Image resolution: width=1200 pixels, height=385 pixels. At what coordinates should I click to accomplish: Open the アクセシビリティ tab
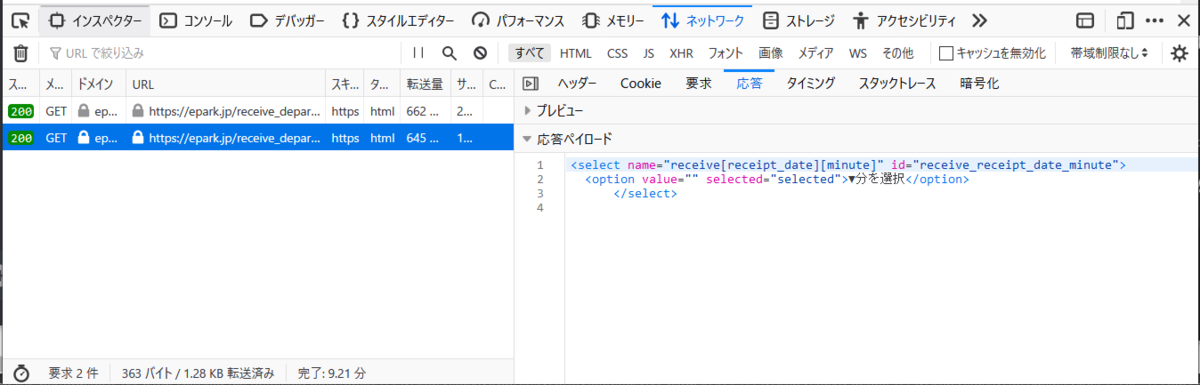tap(904, 20)
